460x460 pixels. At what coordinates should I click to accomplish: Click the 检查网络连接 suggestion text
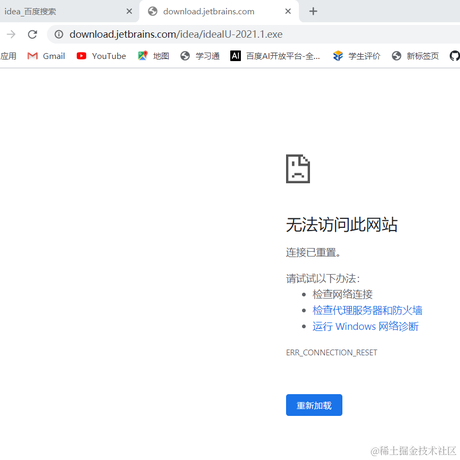[x=342, y=294]
